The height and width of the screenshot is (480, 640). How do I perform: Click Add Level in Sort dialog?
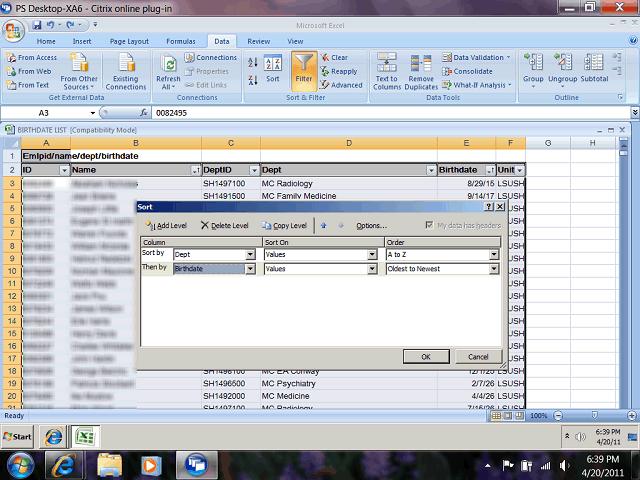point(166,225)
